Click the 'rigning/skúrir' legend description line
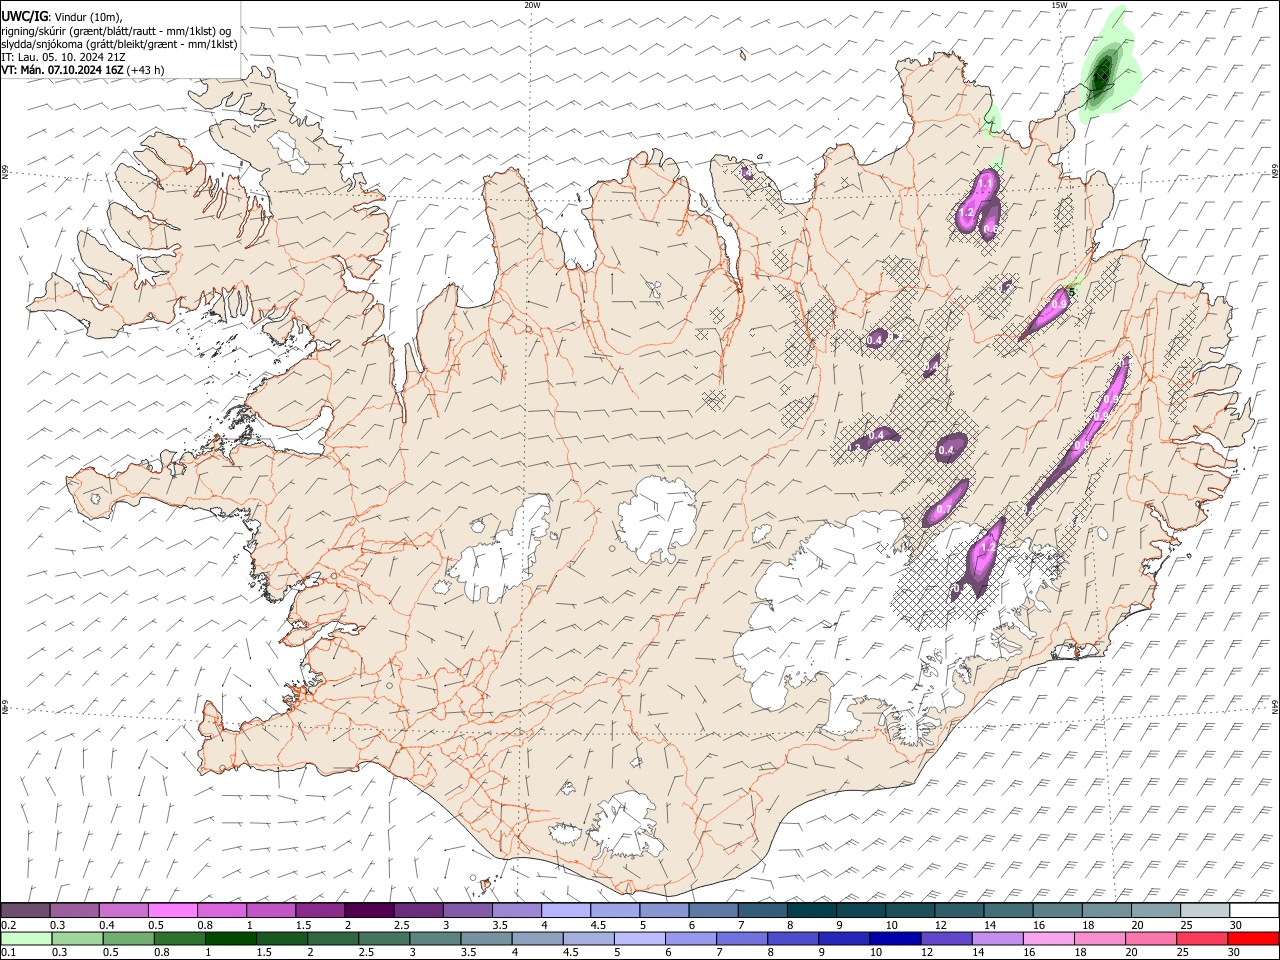This screenshot has width=1280, height=960. pyautogui.click(x=116, y=31)
